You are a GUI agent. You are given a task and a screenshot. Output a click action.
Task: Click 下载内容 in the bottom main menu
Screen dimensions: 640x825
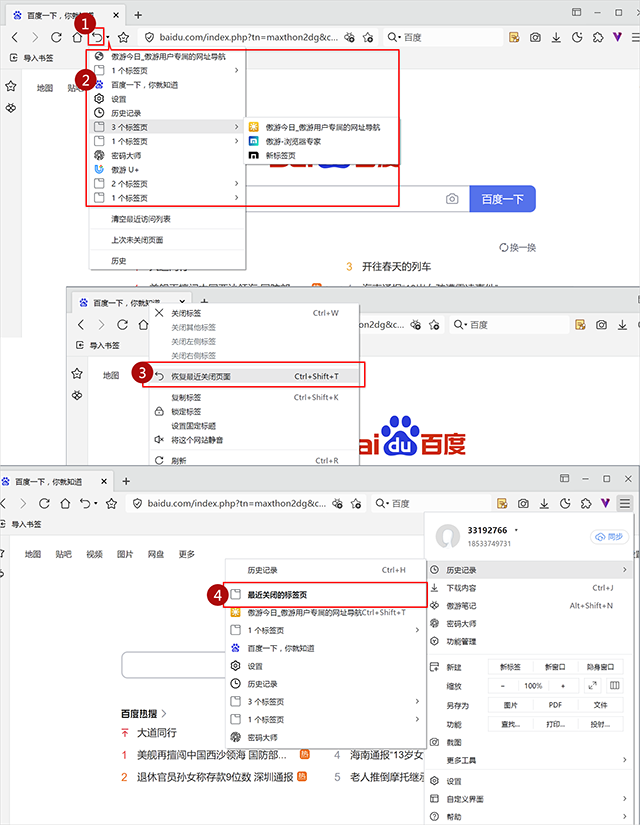[x=529, y=588]
